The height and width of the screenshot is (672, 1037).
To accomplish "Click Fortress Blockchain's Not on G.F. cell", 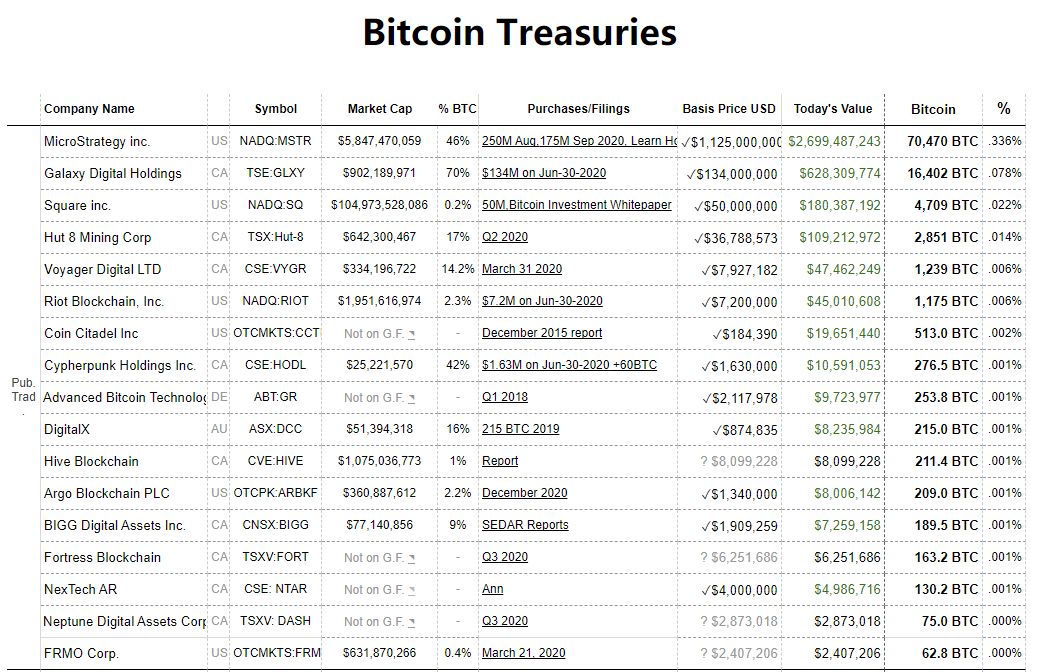I will tap(379, 558).
